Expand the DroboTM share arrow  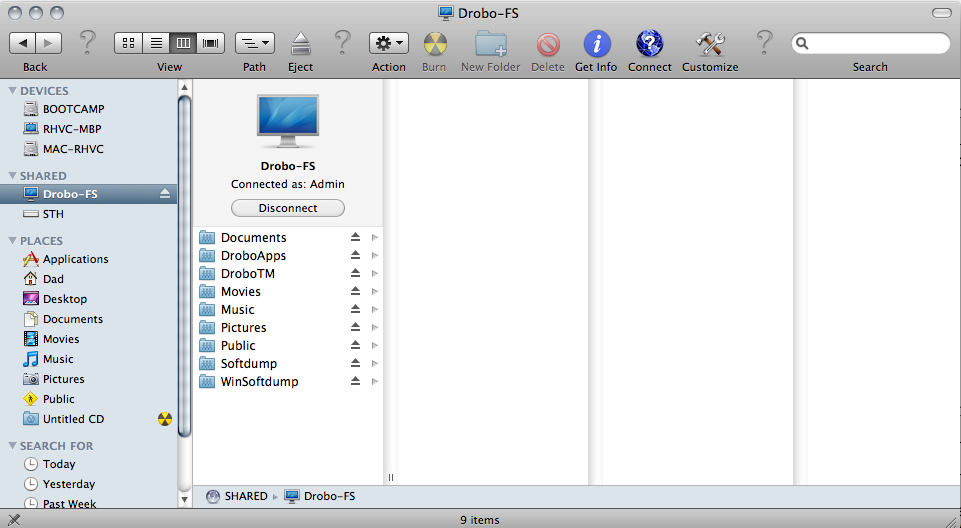coord(374,274)
